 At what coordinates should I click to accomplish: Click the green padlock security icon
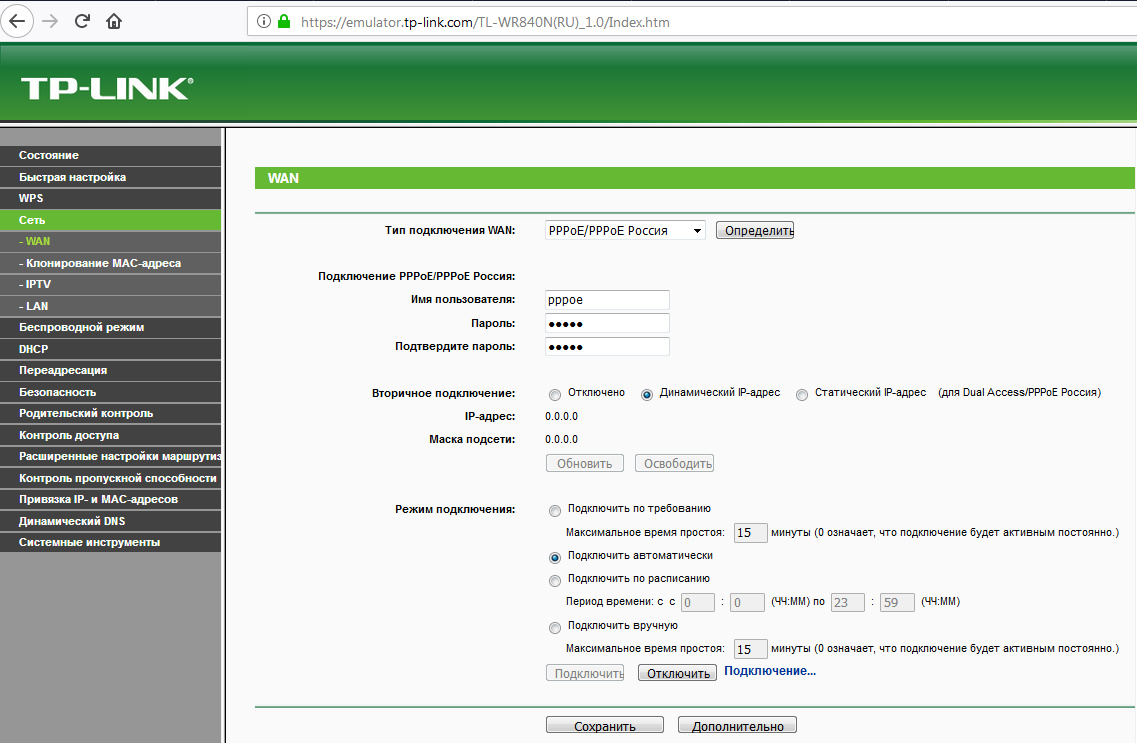284,22
